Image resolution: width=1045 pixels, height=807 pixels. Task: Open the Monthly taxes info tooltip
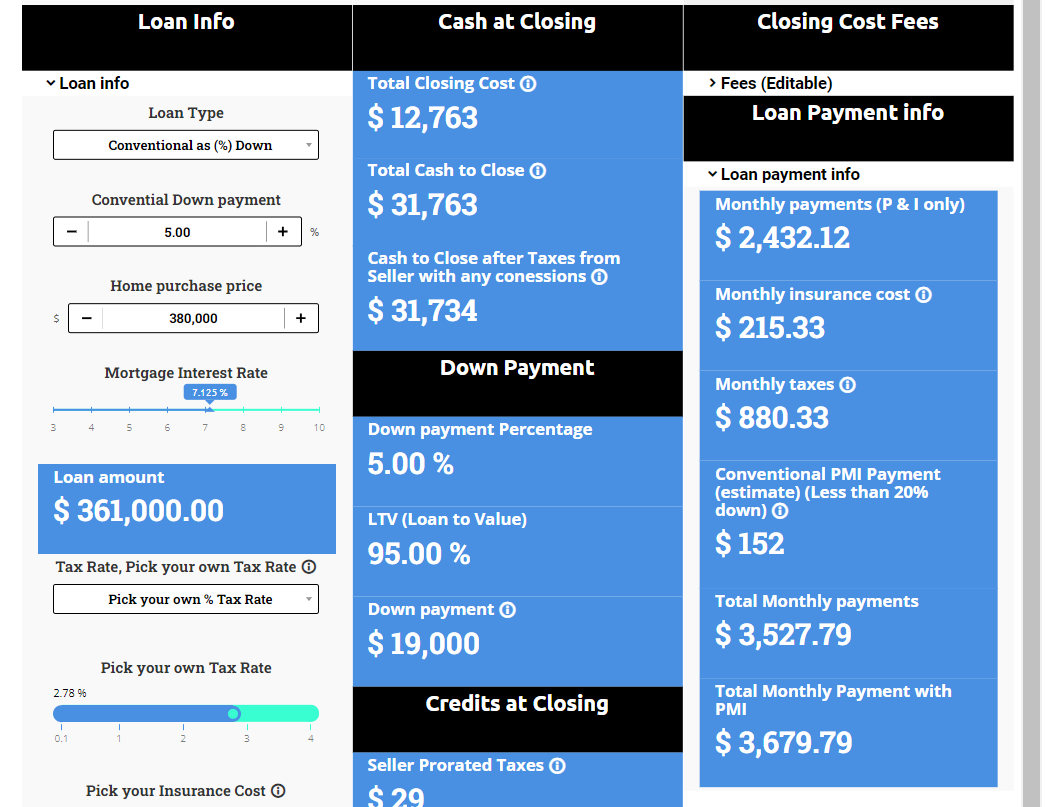click(848, 384)
